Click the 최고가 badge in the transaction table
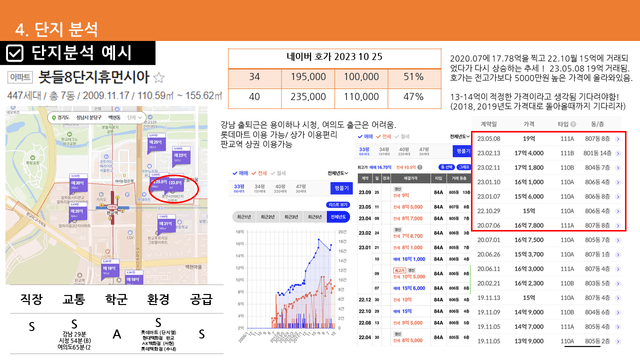640x360 pixels. click(x=399, y=271)
